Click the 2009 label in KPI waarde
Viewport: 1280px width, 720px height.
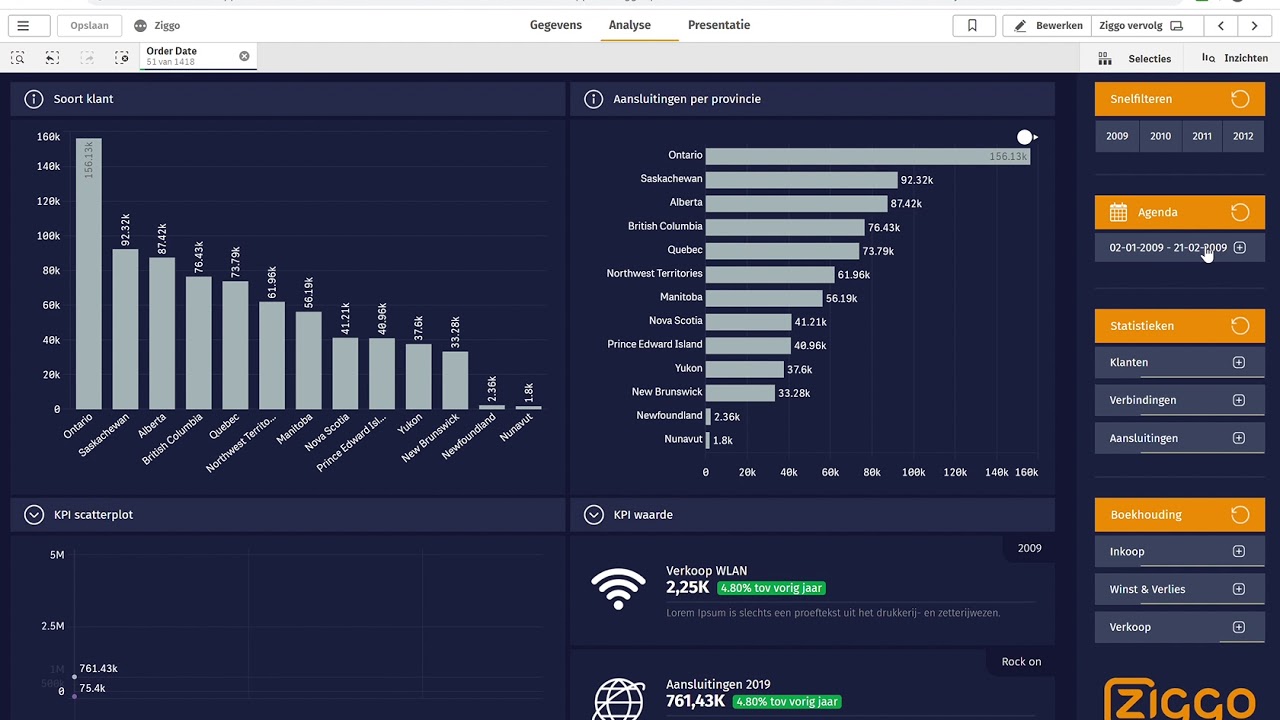(1029, 548)
